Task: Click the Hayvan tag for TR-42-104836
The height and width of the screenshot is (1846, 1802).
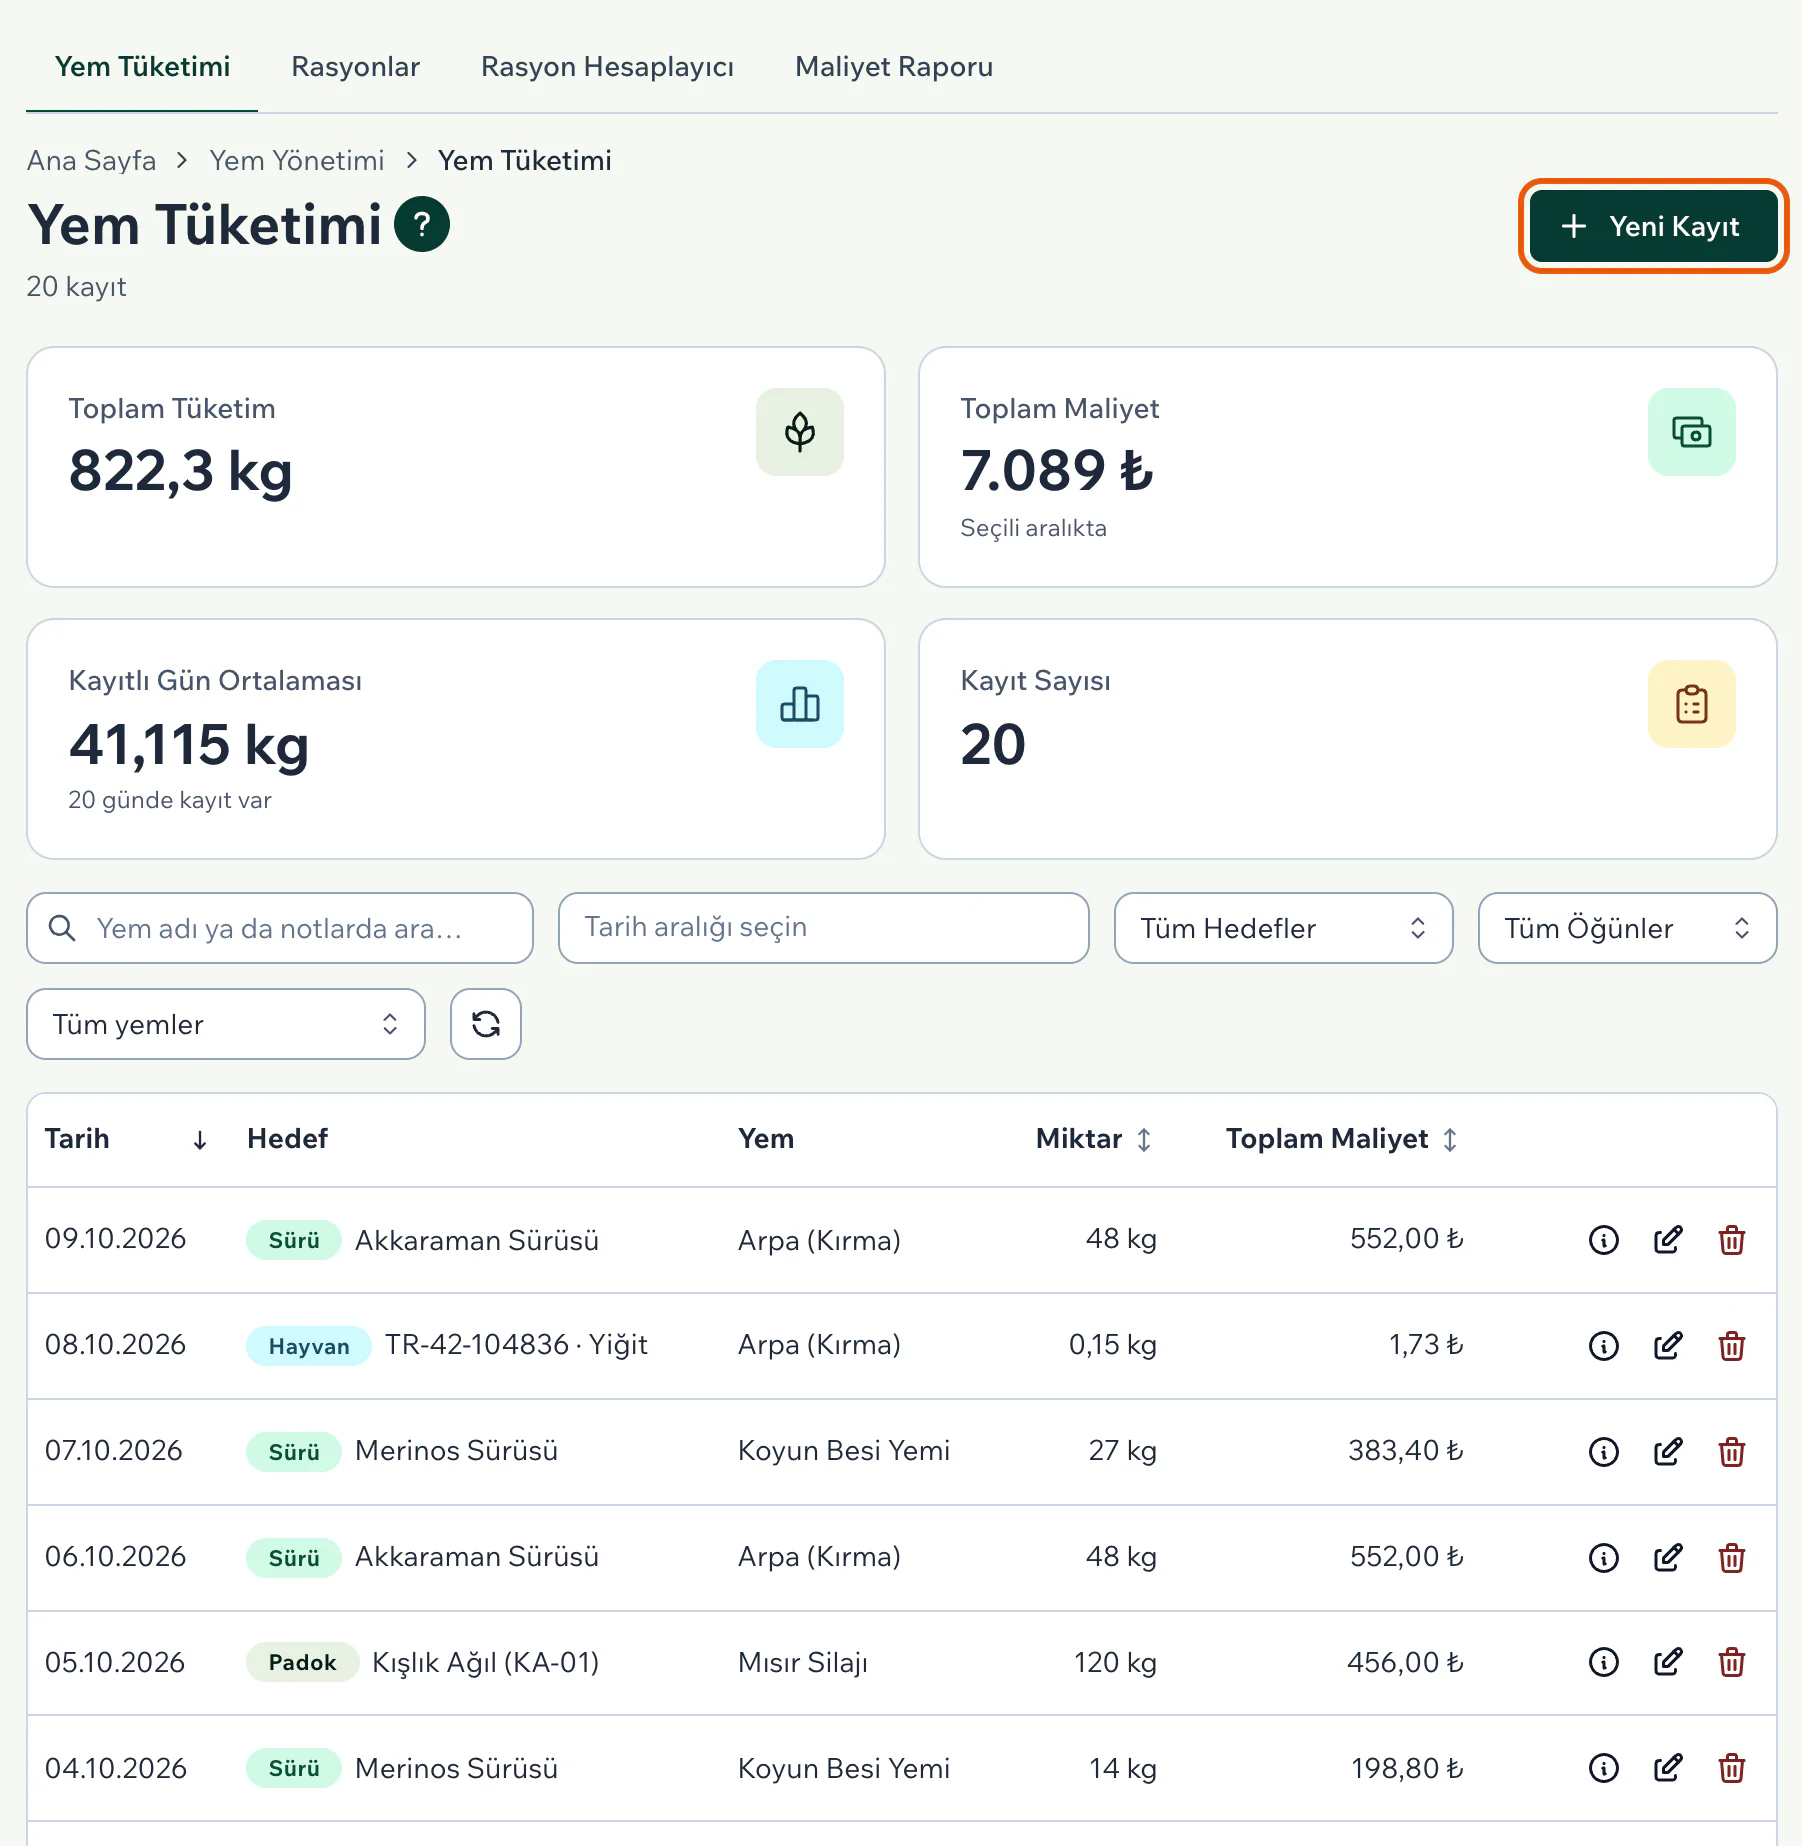Action: 309,1346
